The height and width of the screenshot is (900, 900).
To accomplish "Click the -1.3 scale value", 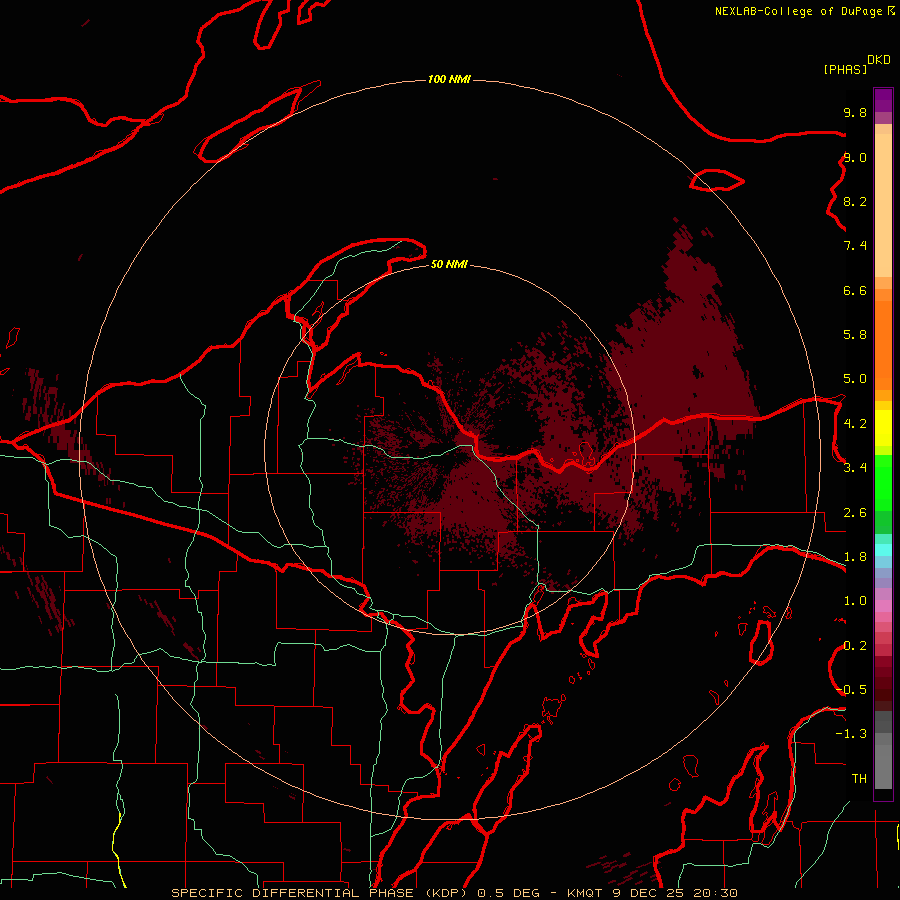I will click(852, 734).
